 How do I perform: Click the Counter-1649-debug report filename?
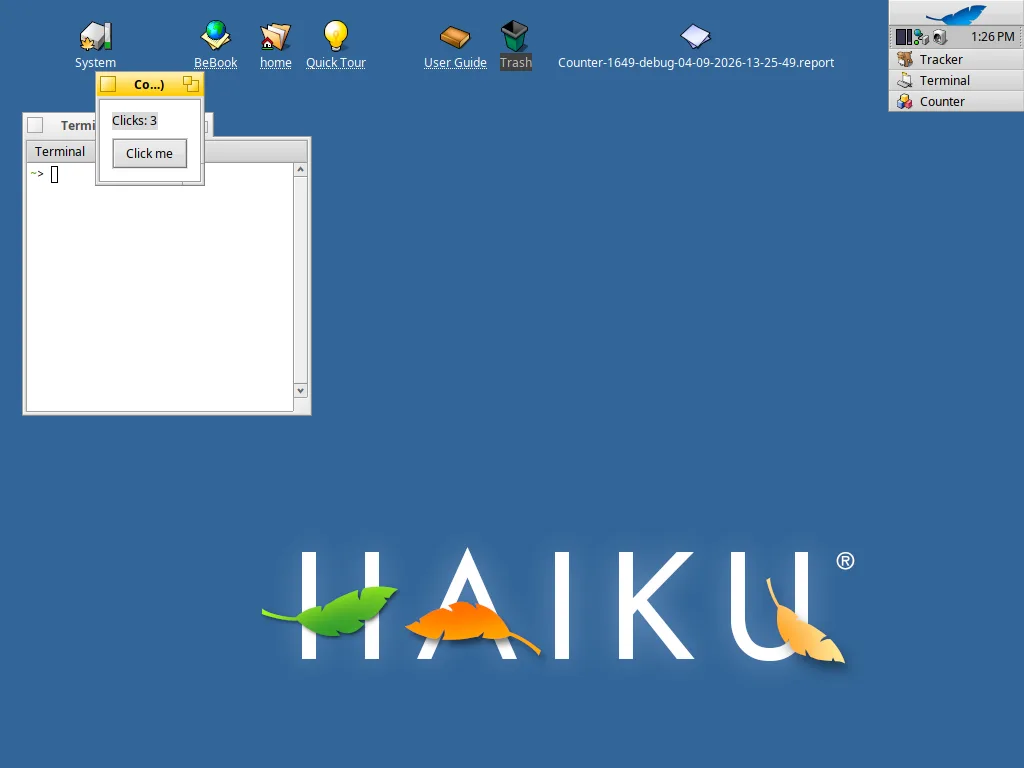click(696, 63)
